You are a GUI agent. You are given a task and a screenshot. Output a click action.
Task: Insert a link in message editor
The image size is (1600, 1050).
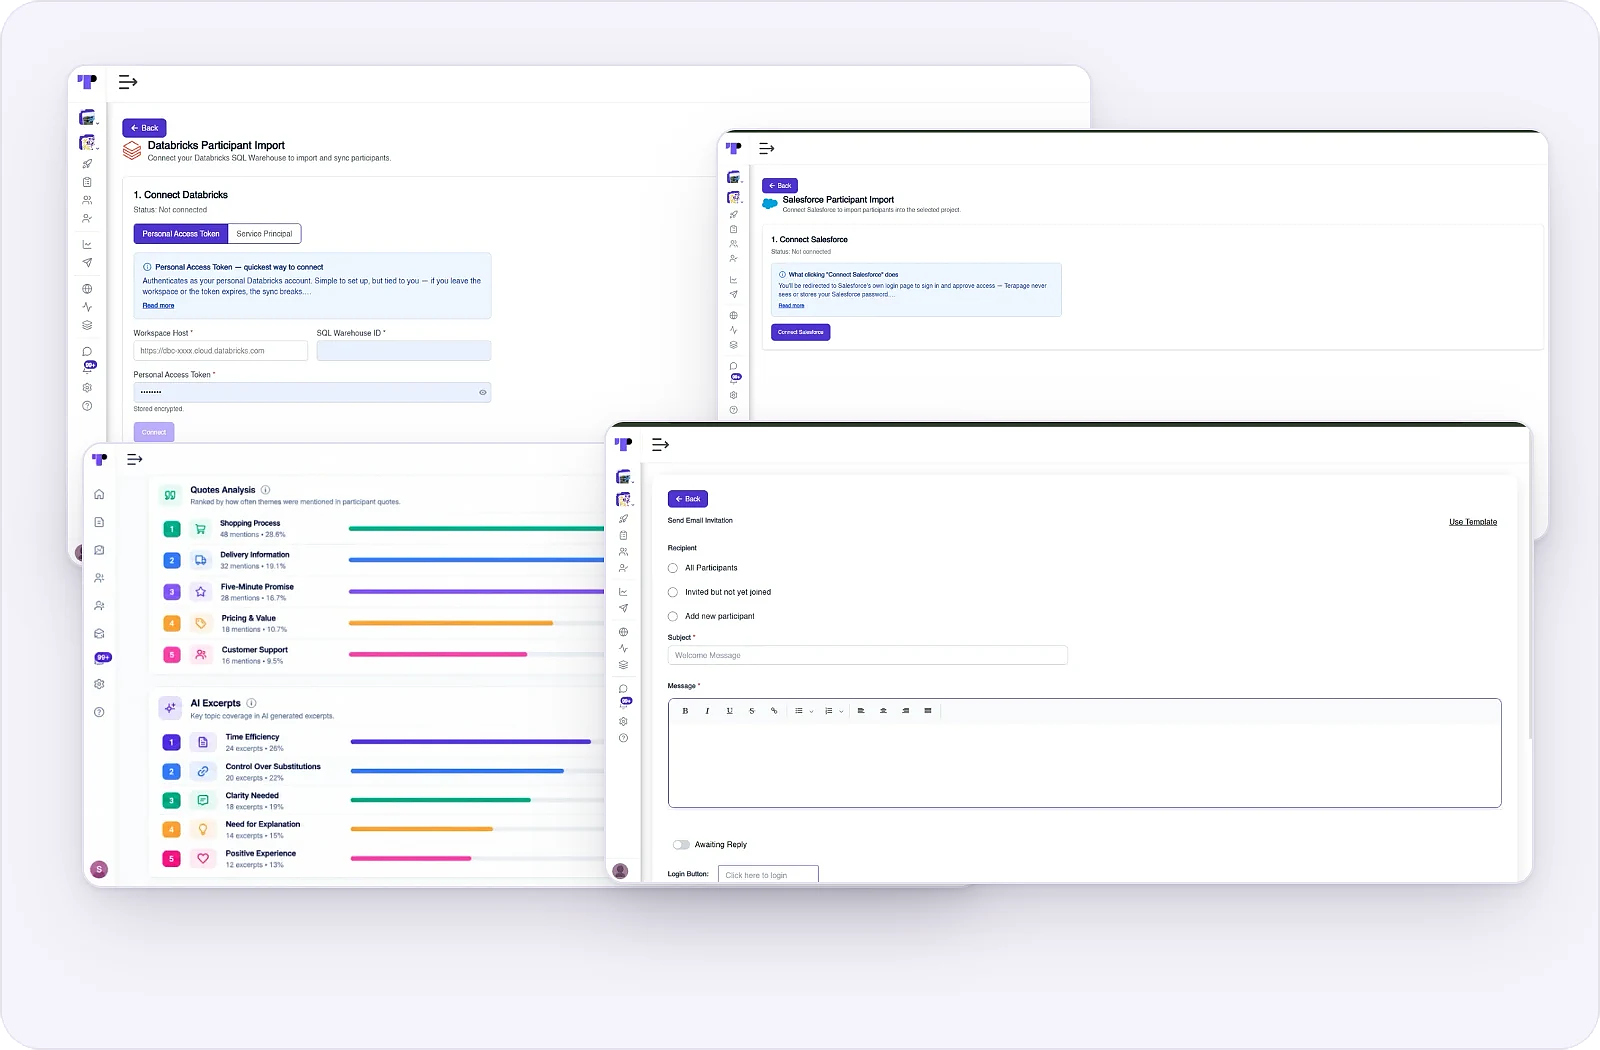773,711
